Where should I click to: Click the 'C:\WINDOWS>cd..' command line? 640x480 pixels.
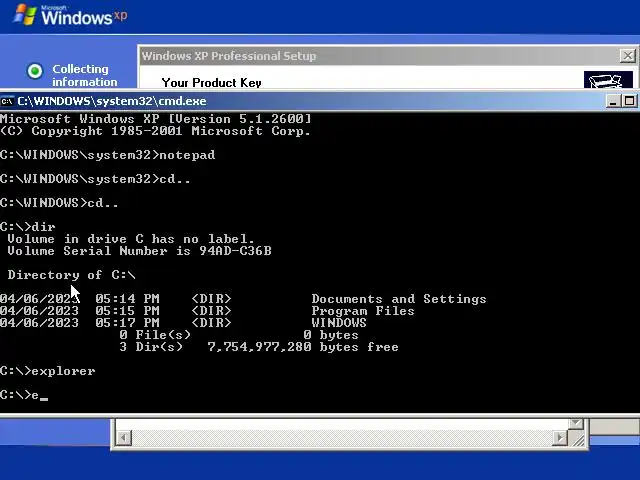[60, 203]
